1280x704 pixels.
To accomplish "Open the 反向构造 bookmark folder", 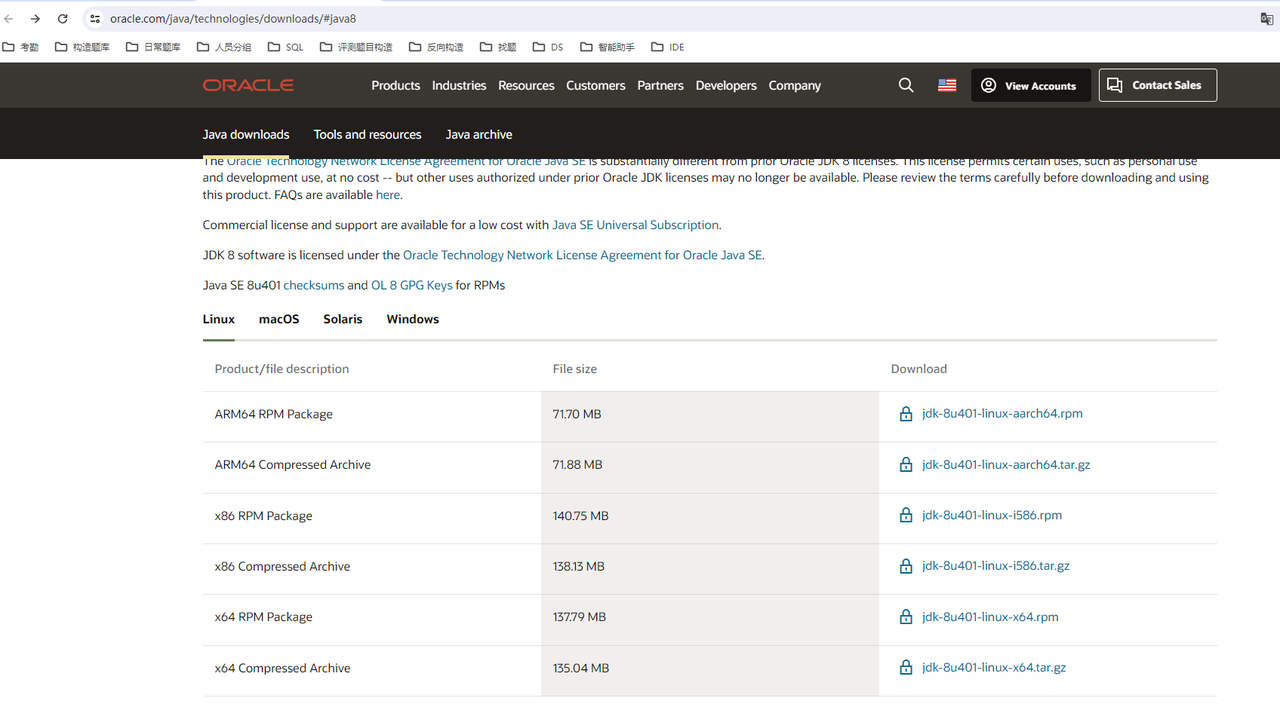I will [436, 47].
